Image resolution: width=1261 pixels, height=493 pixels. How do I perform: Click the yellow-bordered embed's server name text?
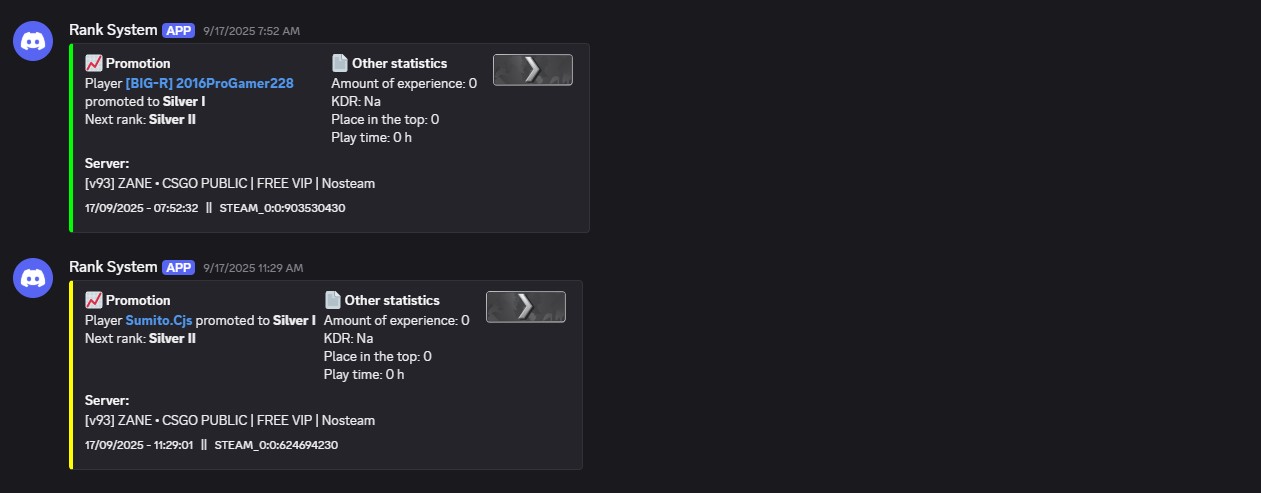pyautogui.click(x=230, y=421)
